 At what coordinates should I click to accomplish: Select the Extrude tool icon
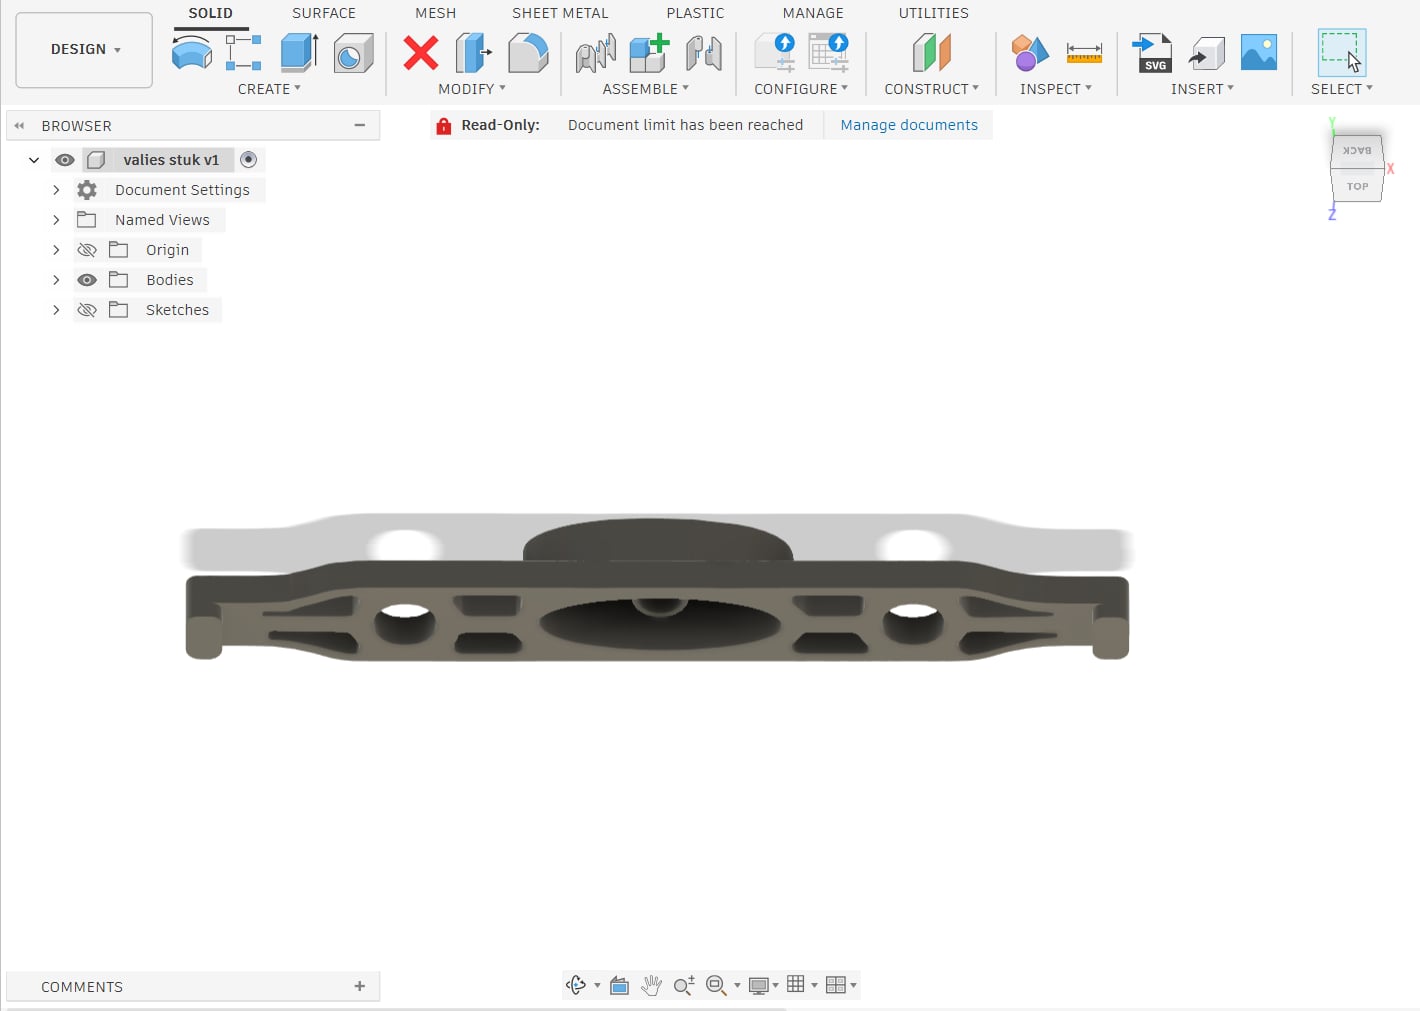pos(298,53)
